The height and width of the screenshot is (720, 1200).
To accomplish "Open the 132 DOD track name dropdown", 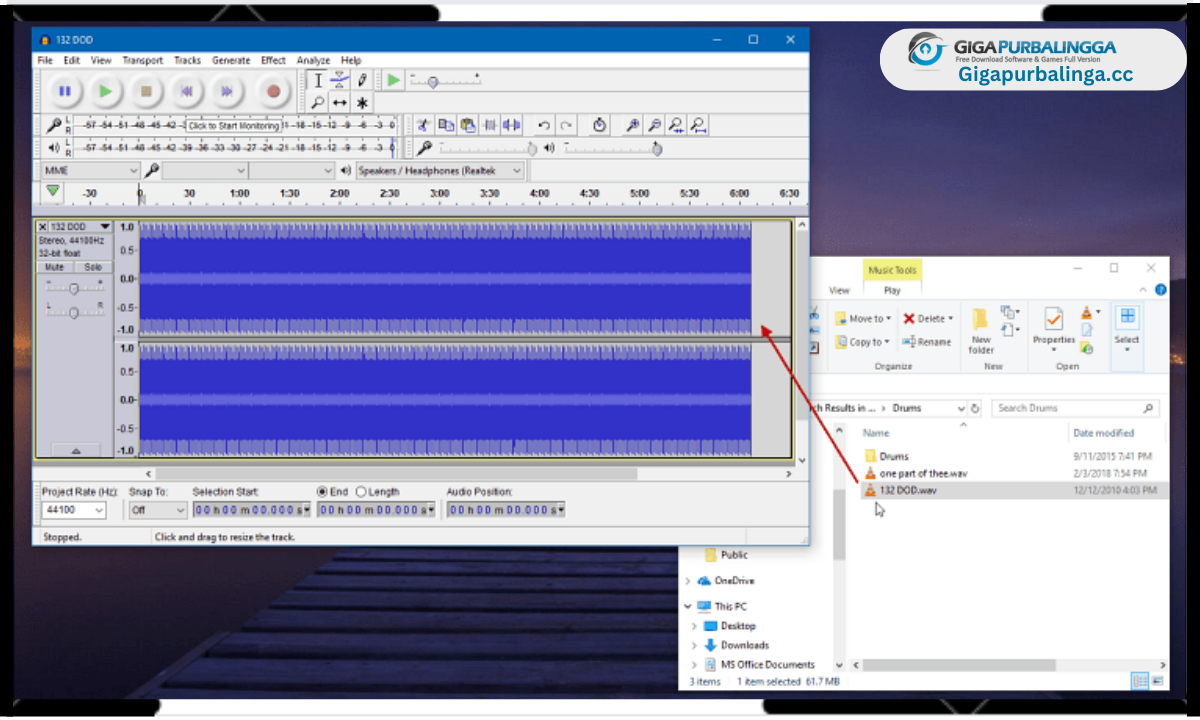I will (81, 227).
